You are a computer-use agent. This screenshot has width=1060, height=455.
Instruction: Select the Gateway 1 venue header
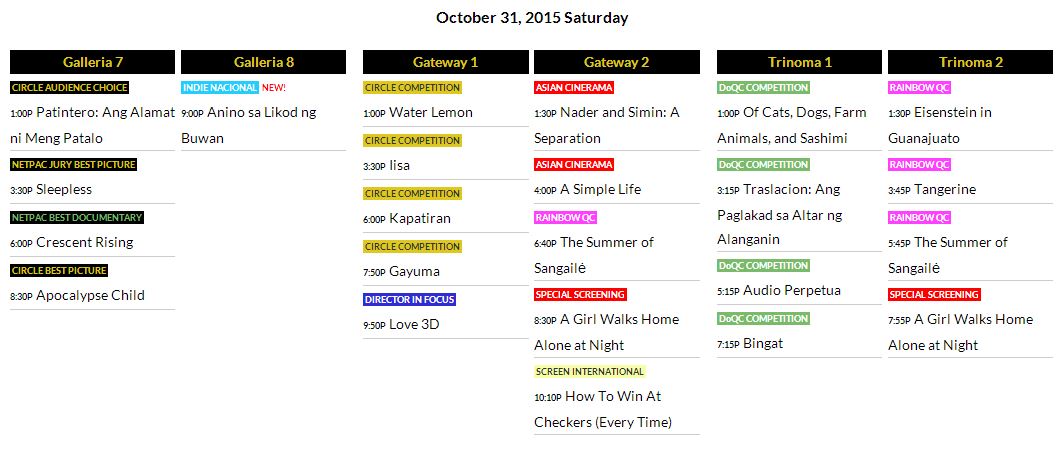(445, 62)
